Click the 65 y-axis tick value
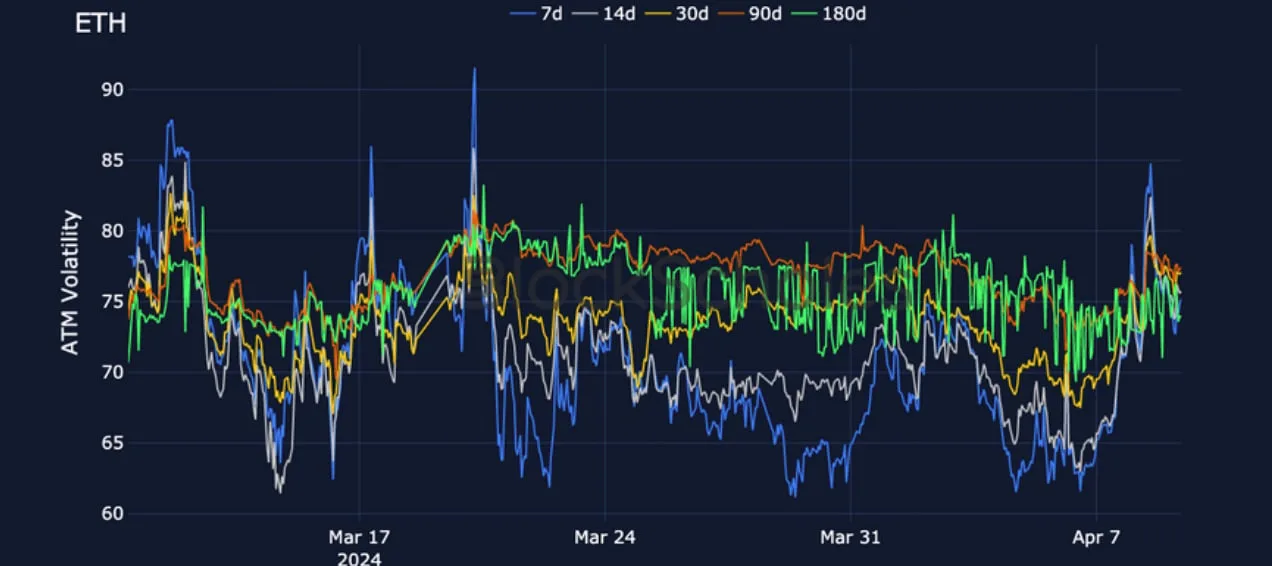The image size is (1272, 566). 111,443
